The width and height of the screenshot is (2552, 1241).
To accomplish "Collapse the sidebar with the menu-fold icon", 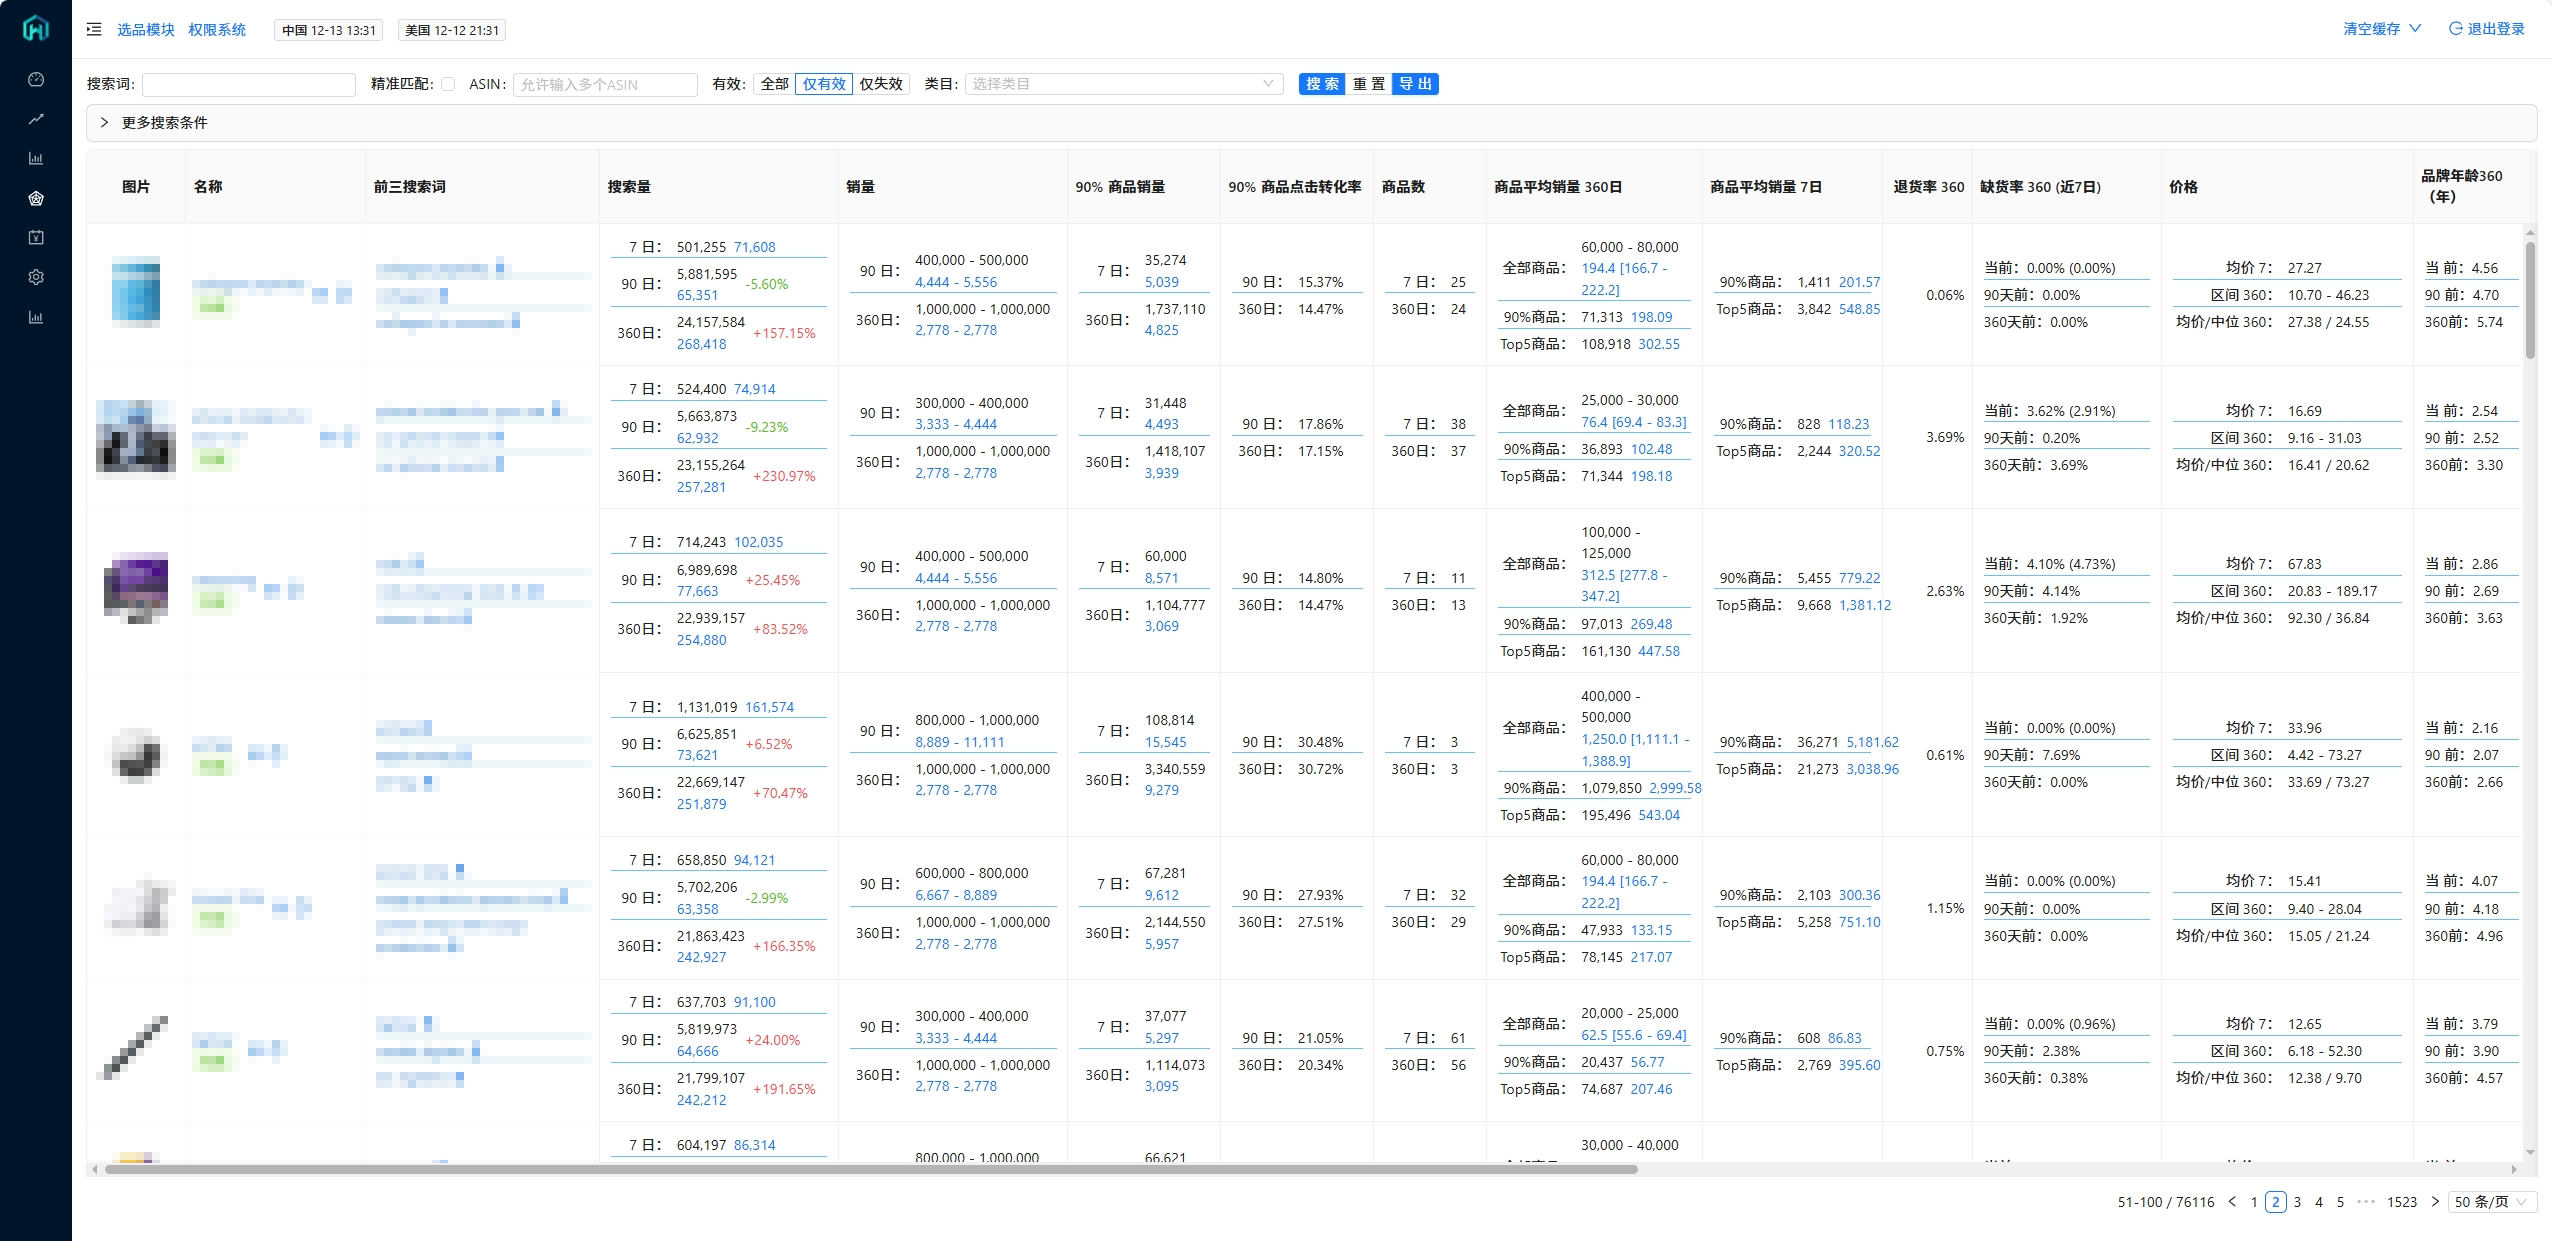I will [94, 29].
